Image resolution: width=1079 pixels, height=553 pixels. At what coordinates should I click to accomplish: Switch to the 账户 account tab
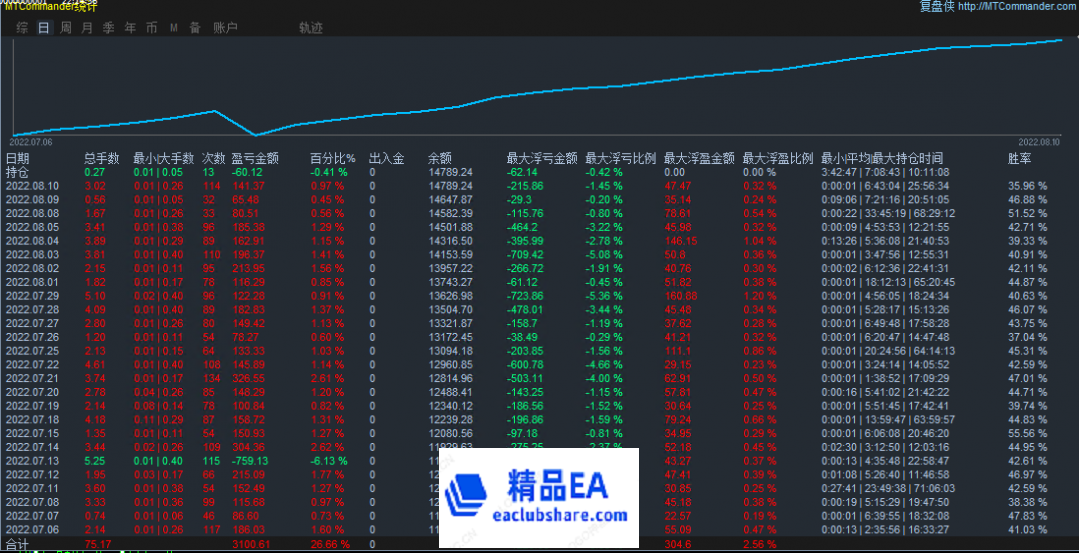tap(225, 28)
